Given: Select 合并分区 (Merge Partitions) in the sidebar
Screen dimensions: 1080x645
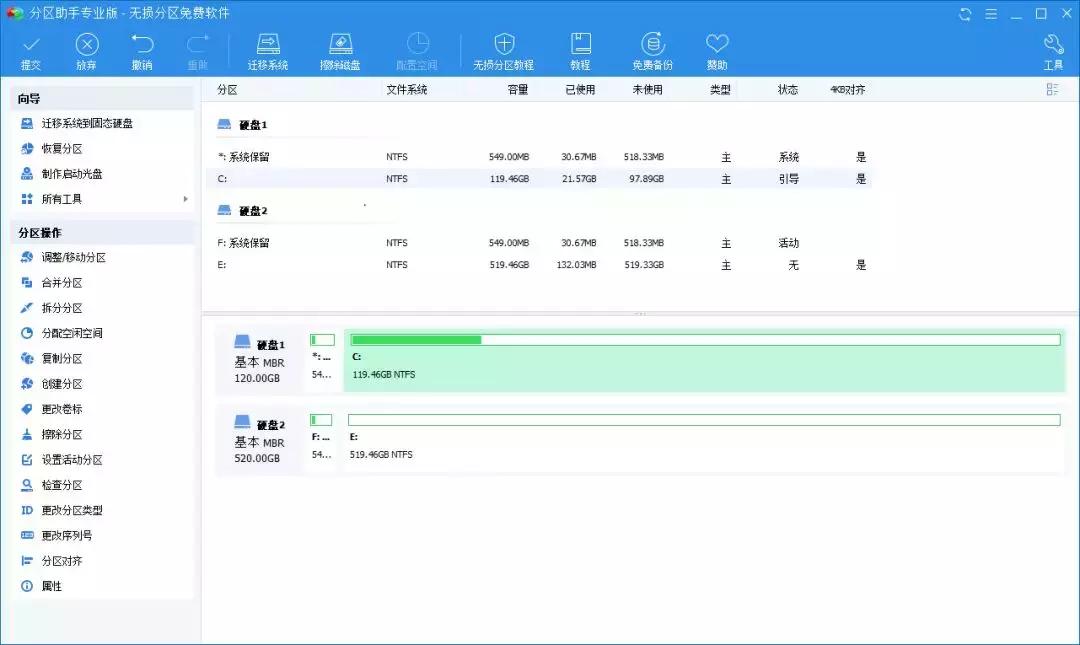Looking at the screenshot, I should click(64, 282).
